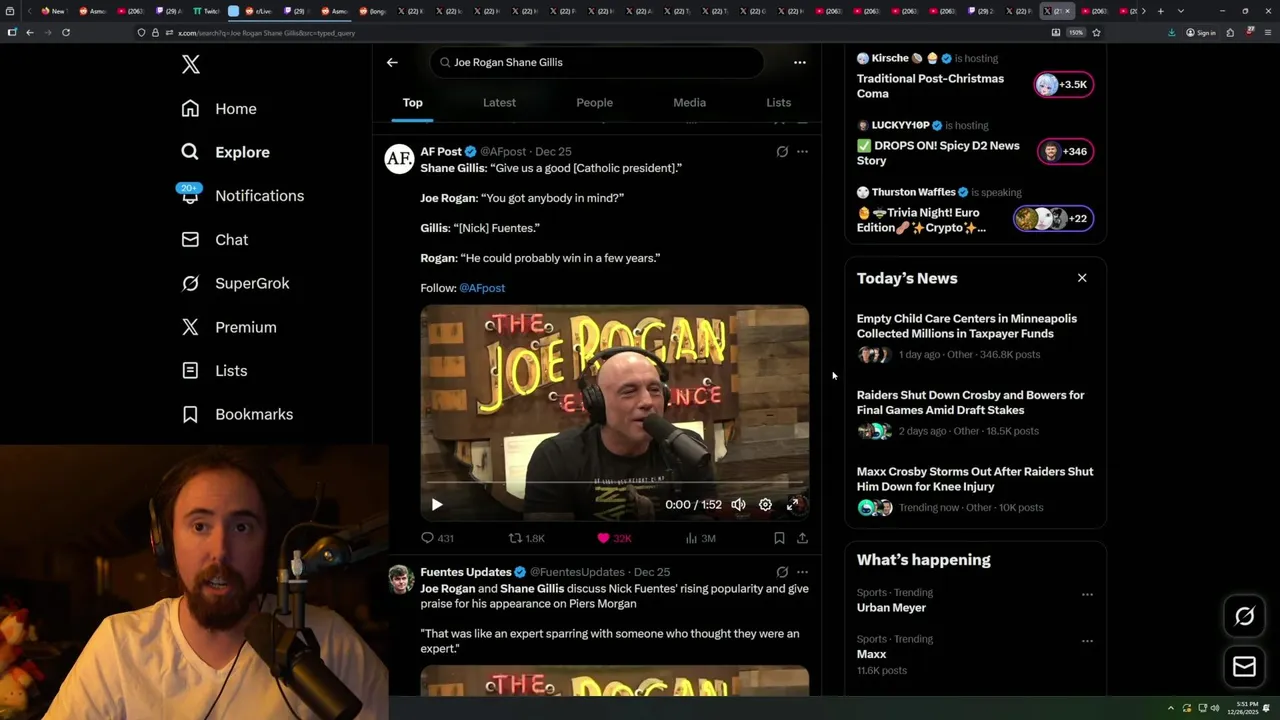Open Home from the sidebar

pyautogui.click(x=219, y=109)
